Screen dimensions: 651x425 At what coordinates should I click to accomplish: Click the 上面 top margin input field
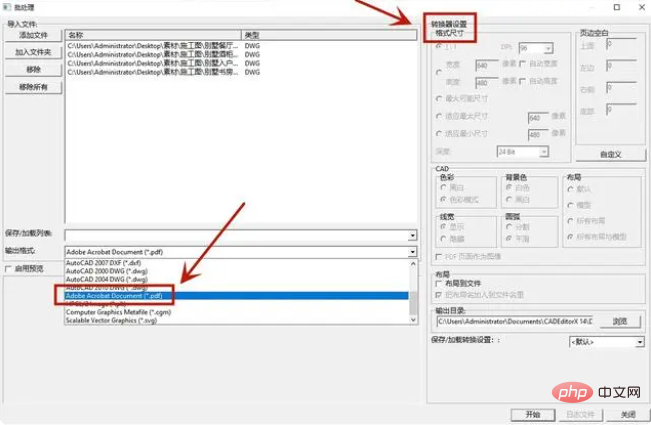click(621, 44)
